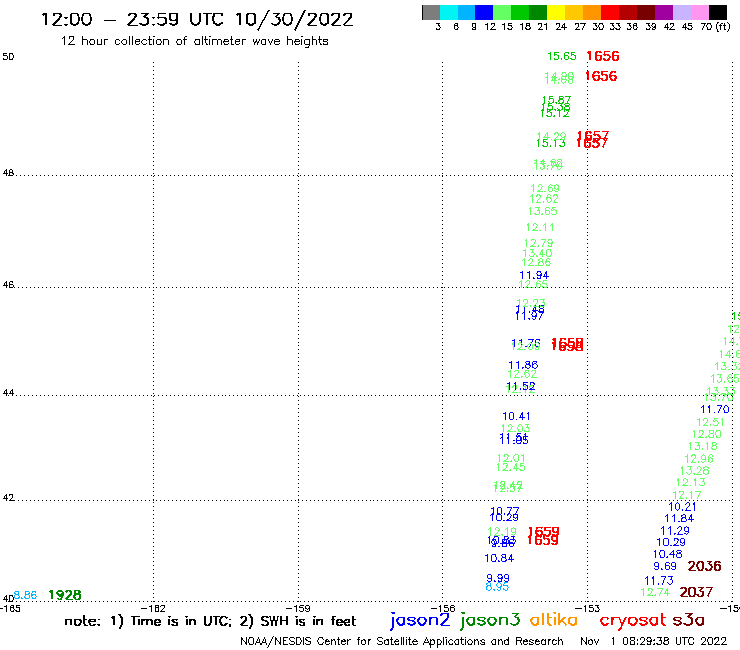Click the latitude axis label '42'

click(x=8, y=498)
